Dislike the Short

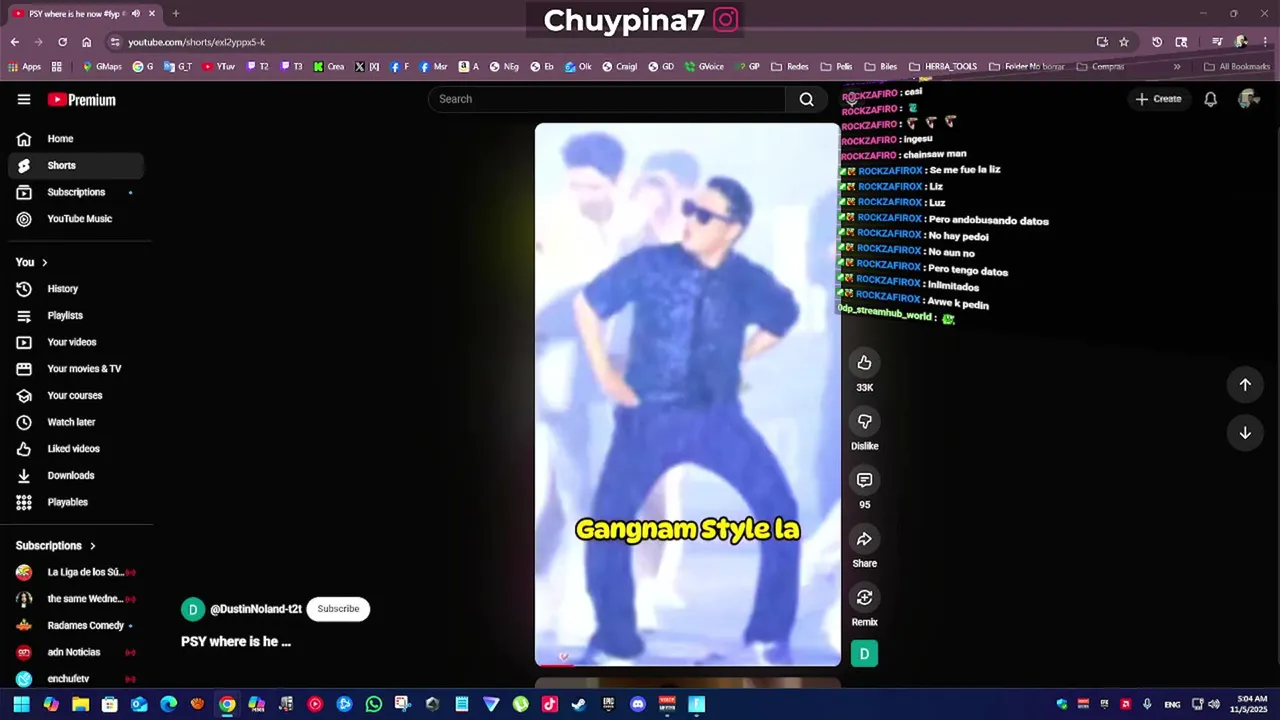tap(865, 421)
